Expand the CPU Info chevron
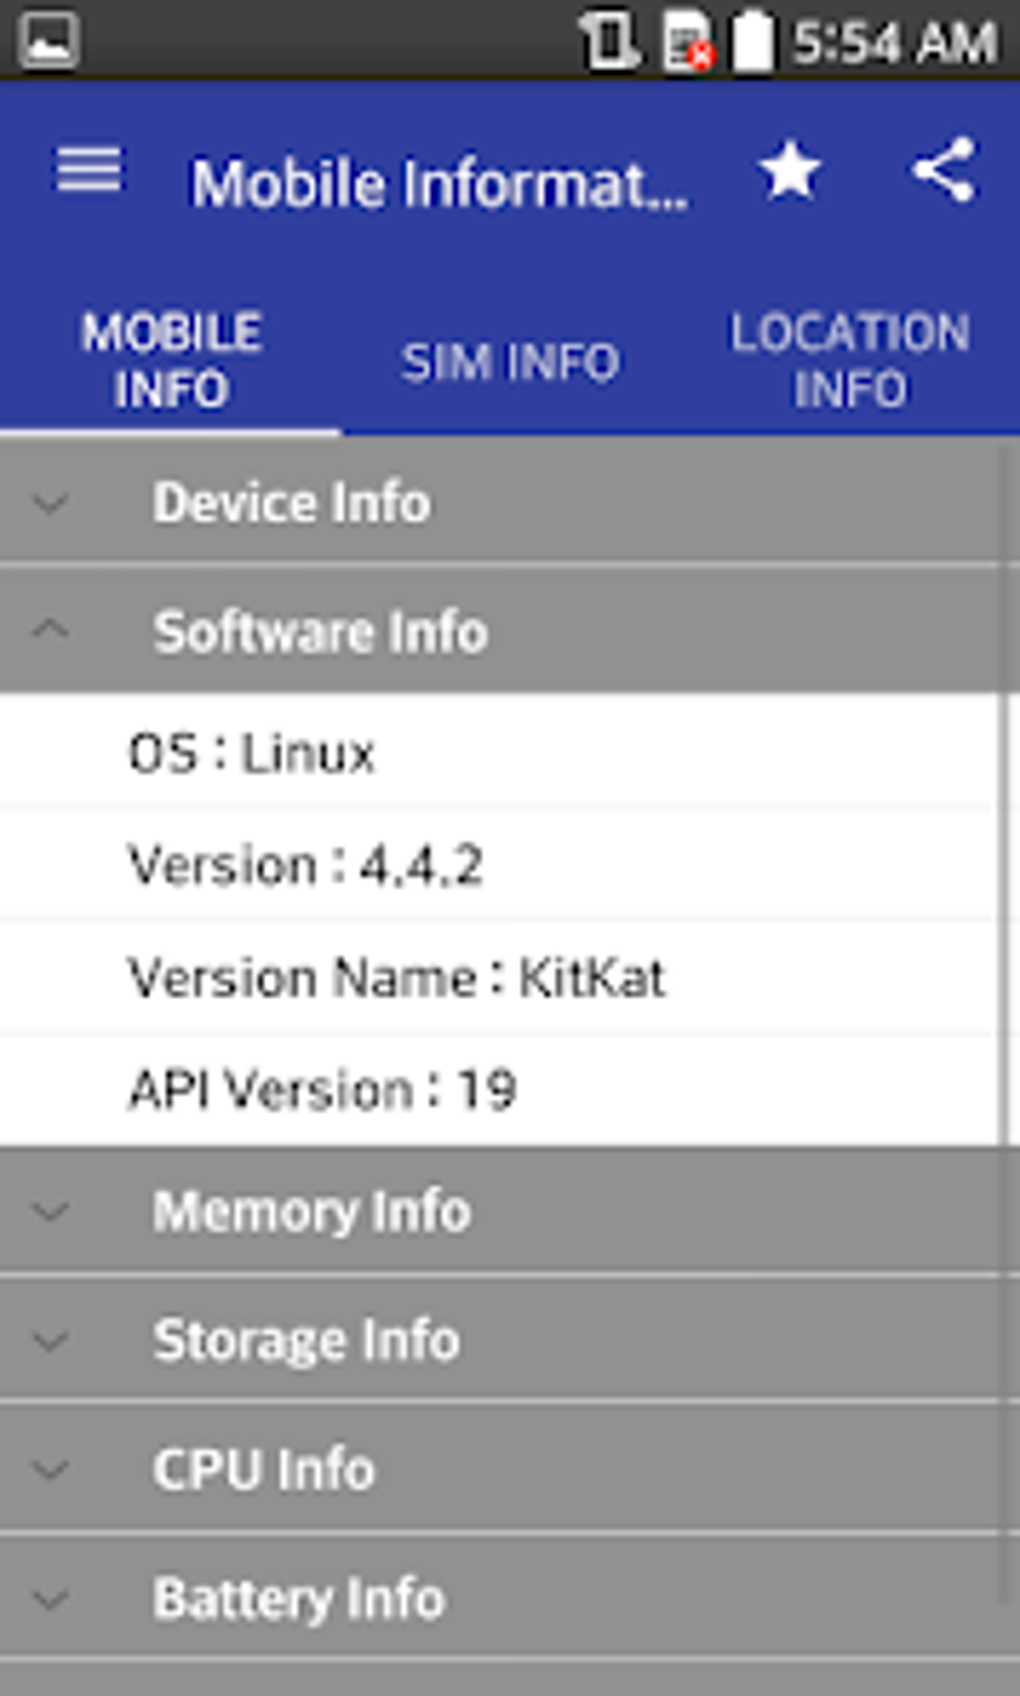Viewport: 1020px width, 1696px height. point(50,1469)
